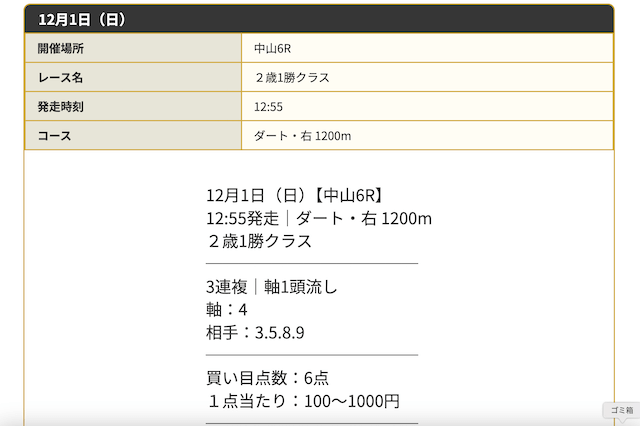Click the 3連複｜軸1頭流し bet type line

(x=272, y=287)
